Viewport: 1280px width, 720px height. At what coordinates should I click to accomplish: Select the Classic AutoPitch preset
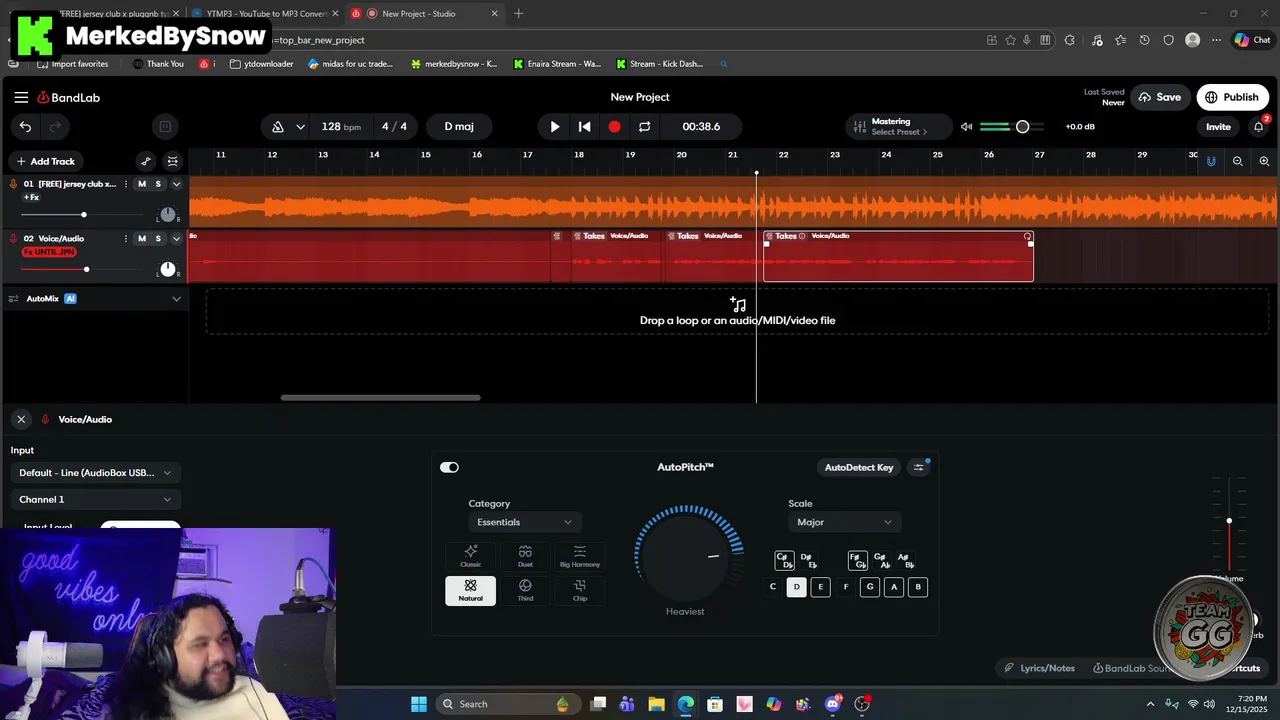coord(471,556)
